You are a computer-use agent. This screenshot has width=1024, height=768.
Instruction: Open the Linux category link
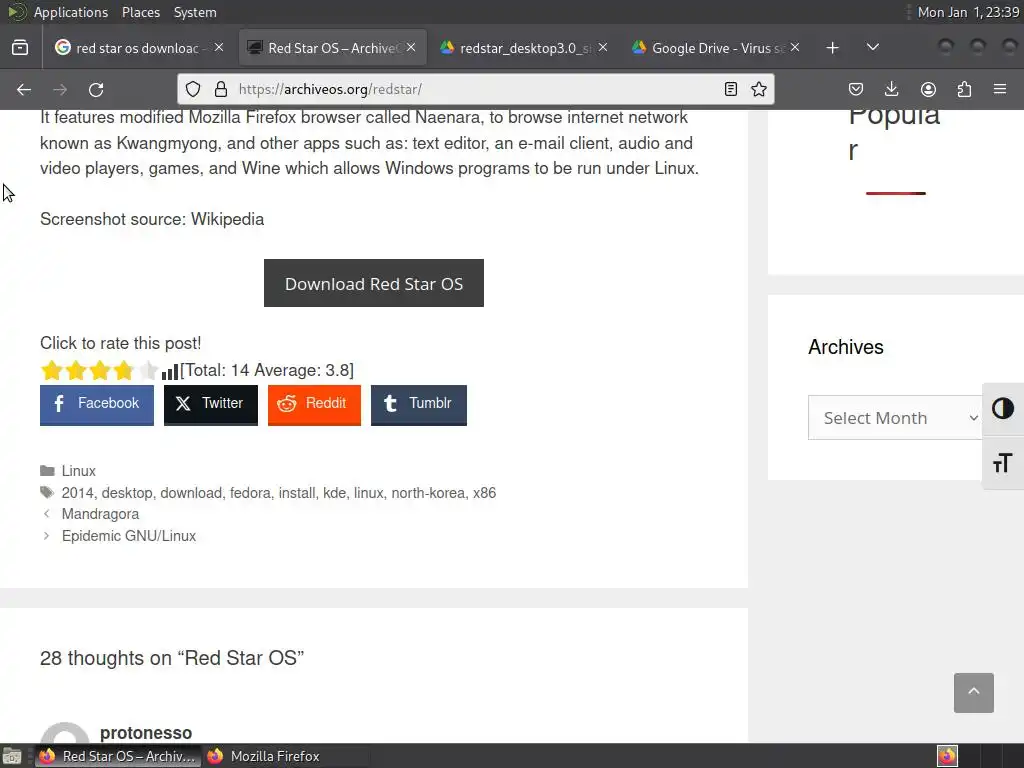point(78,471)
